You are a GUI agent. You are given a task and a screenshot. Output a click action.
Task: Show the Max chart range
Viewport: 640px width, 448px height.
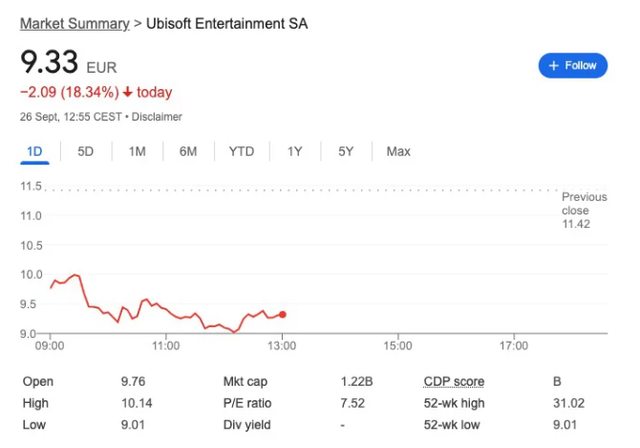tap(398, 152)
